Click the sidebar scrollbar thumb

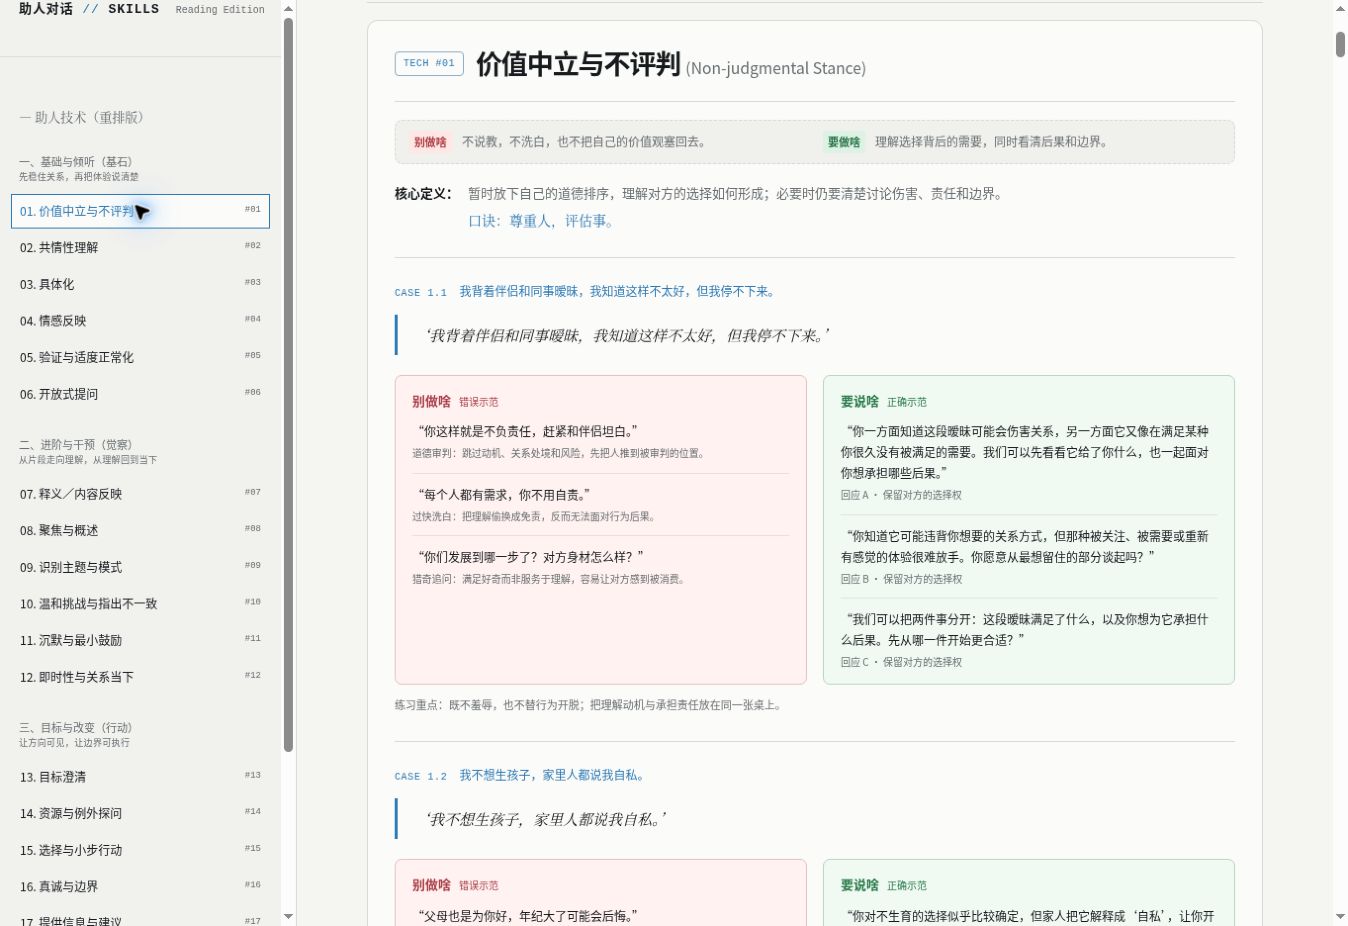coord(289,385)
